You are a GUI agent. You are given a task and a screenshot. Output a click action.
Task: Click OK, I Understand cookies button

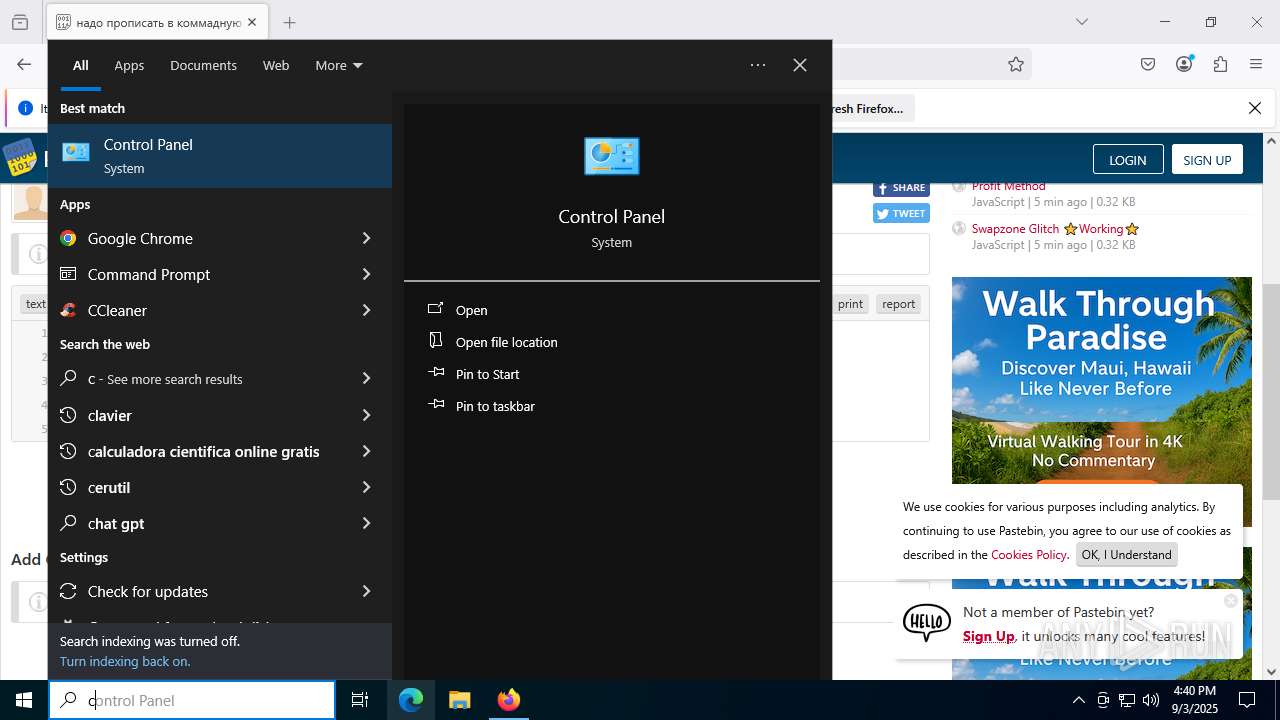(x=1126, y=554)
